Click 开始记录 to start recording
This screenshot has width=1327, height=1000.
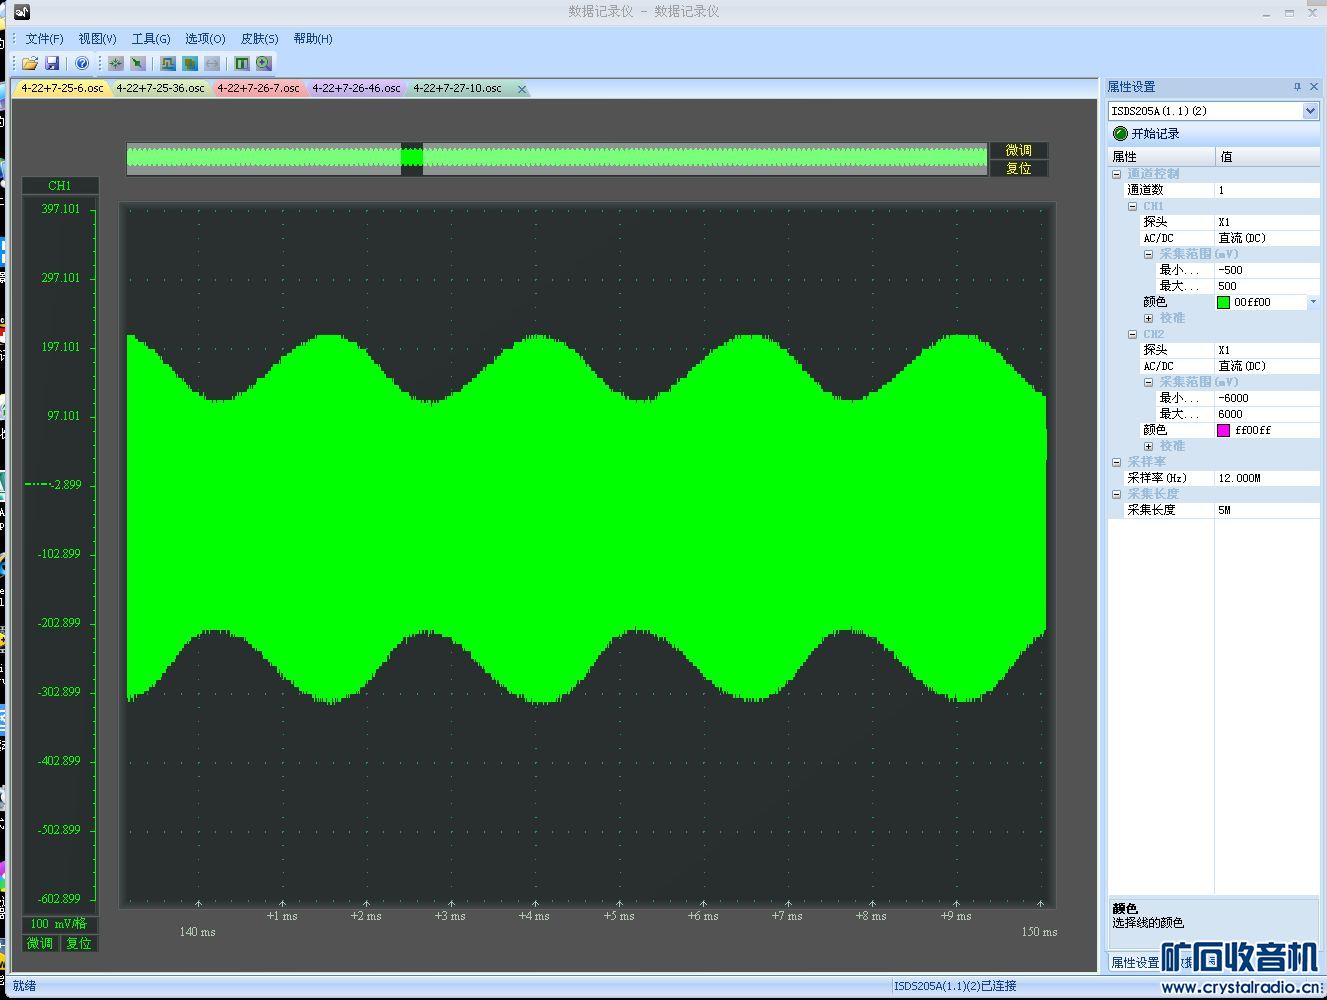tap(1155, 134)
